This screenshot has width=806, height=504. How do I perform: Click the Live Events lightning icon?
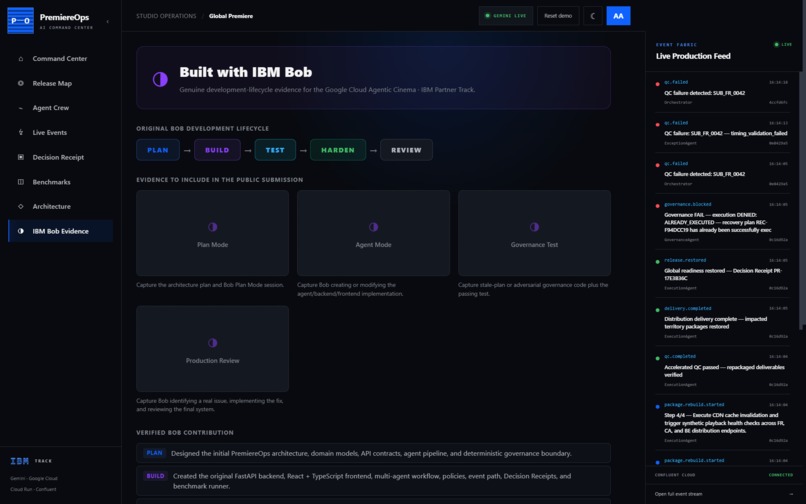[x=21, y=133]
